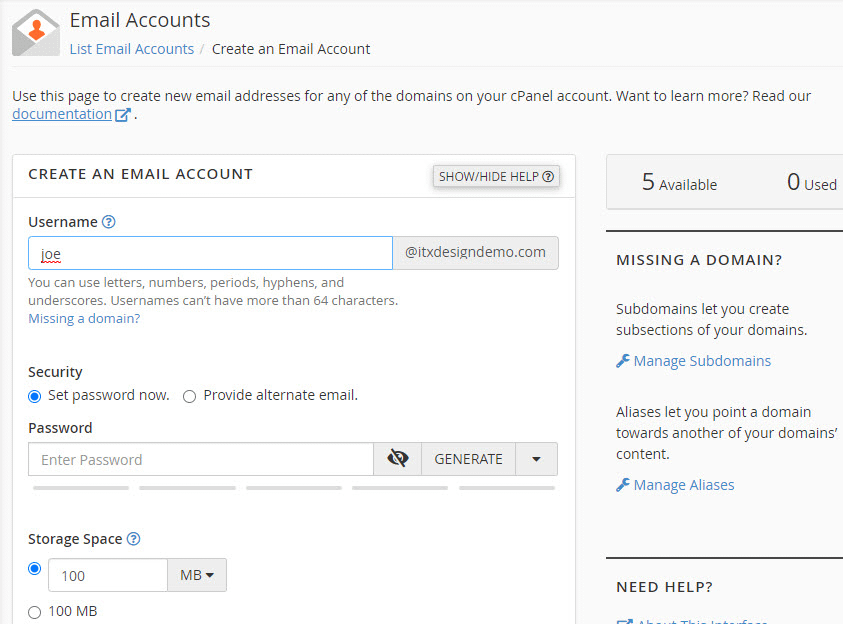843x624 pixels.
Task: Click the external-link icon after documentation
Action: click(x=119, y=113)
